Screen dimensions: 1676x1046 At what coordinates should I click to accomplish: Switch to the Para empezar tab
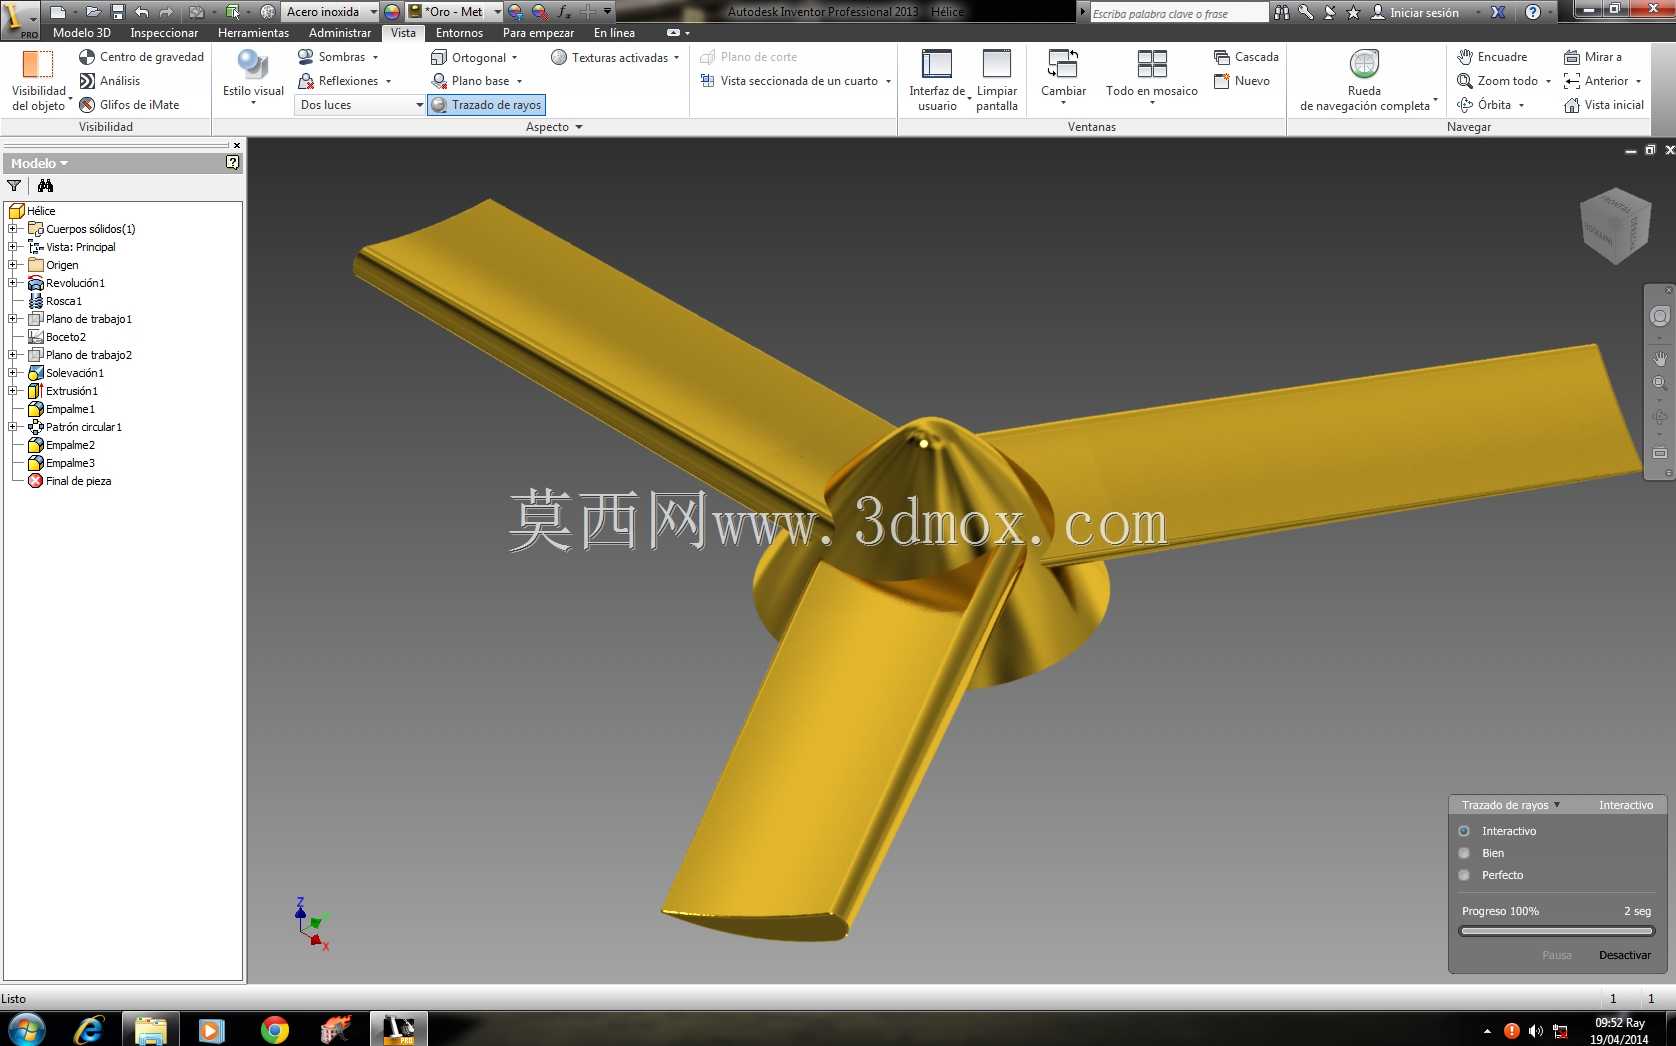(x=538, y=33)
